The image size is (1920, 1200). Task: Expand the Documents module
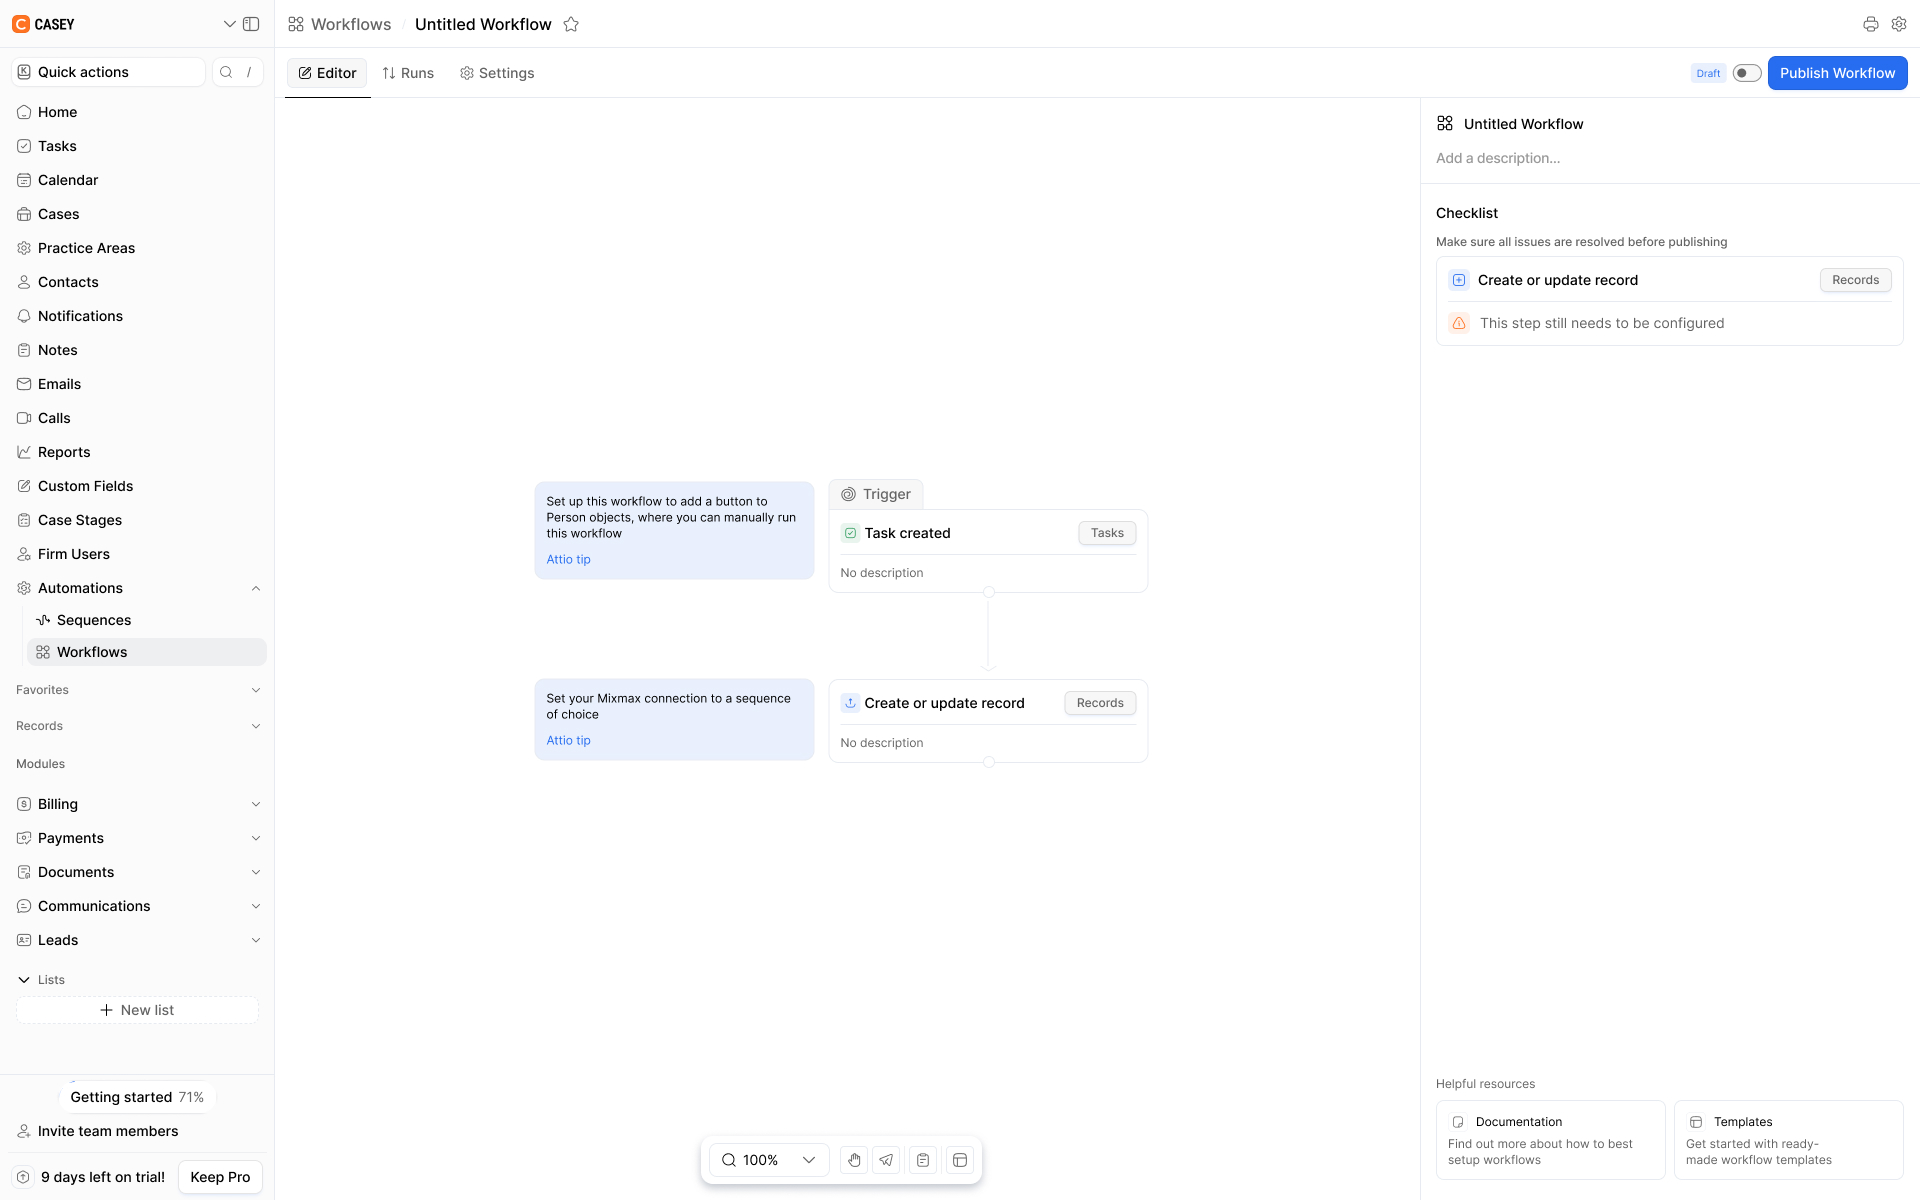pos(256,872)
